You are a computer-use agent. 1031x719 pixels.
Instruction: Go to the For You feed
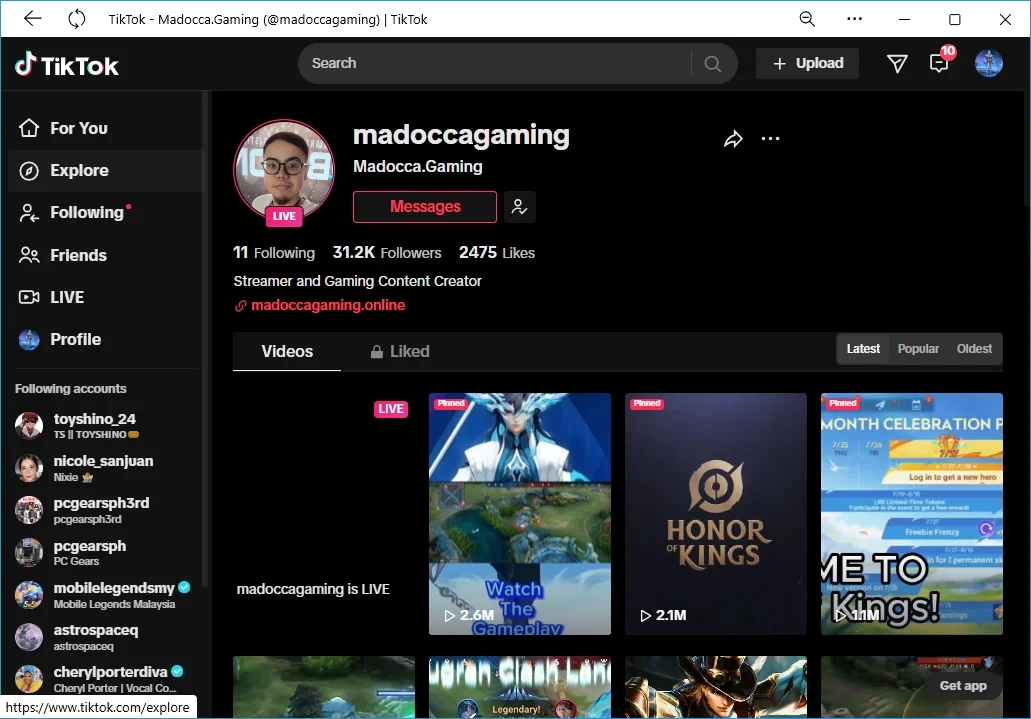click(x=105, y=128)
